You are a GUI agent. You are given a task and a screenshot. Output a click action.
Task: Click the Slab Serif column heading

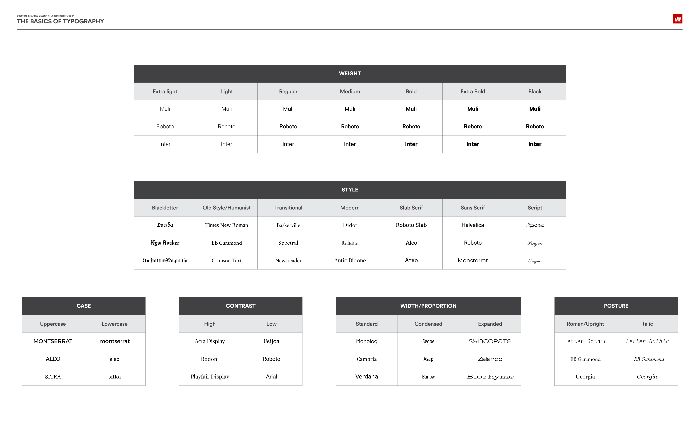411,208
